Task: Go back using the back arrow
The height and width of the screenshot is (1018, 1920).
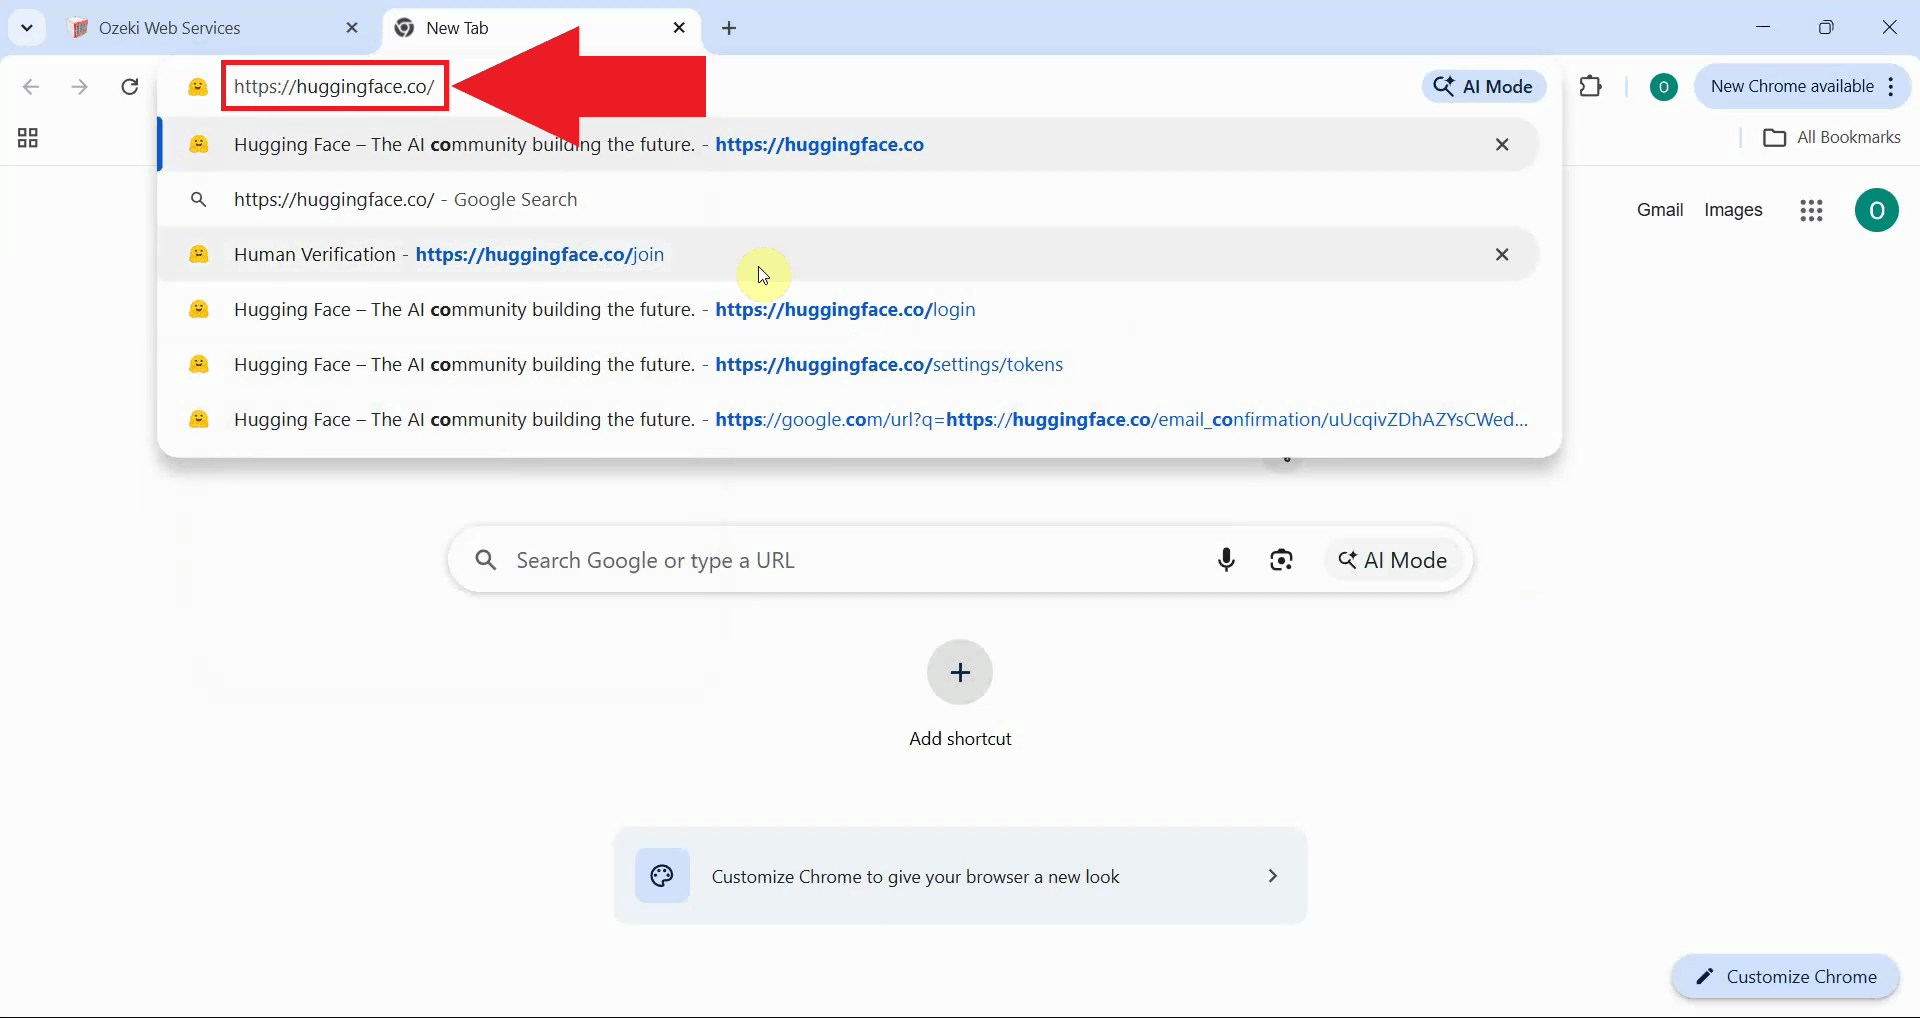Action: point(31,87)
